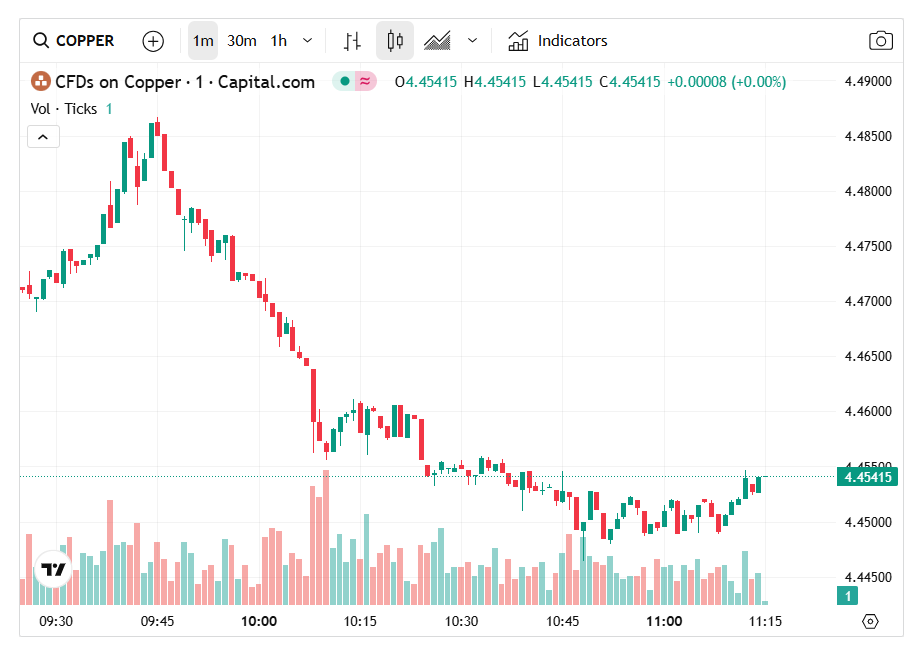The image size is (911, 651).
Task: Switch to the 1h timeframe
Action: [x=277, y=41]
